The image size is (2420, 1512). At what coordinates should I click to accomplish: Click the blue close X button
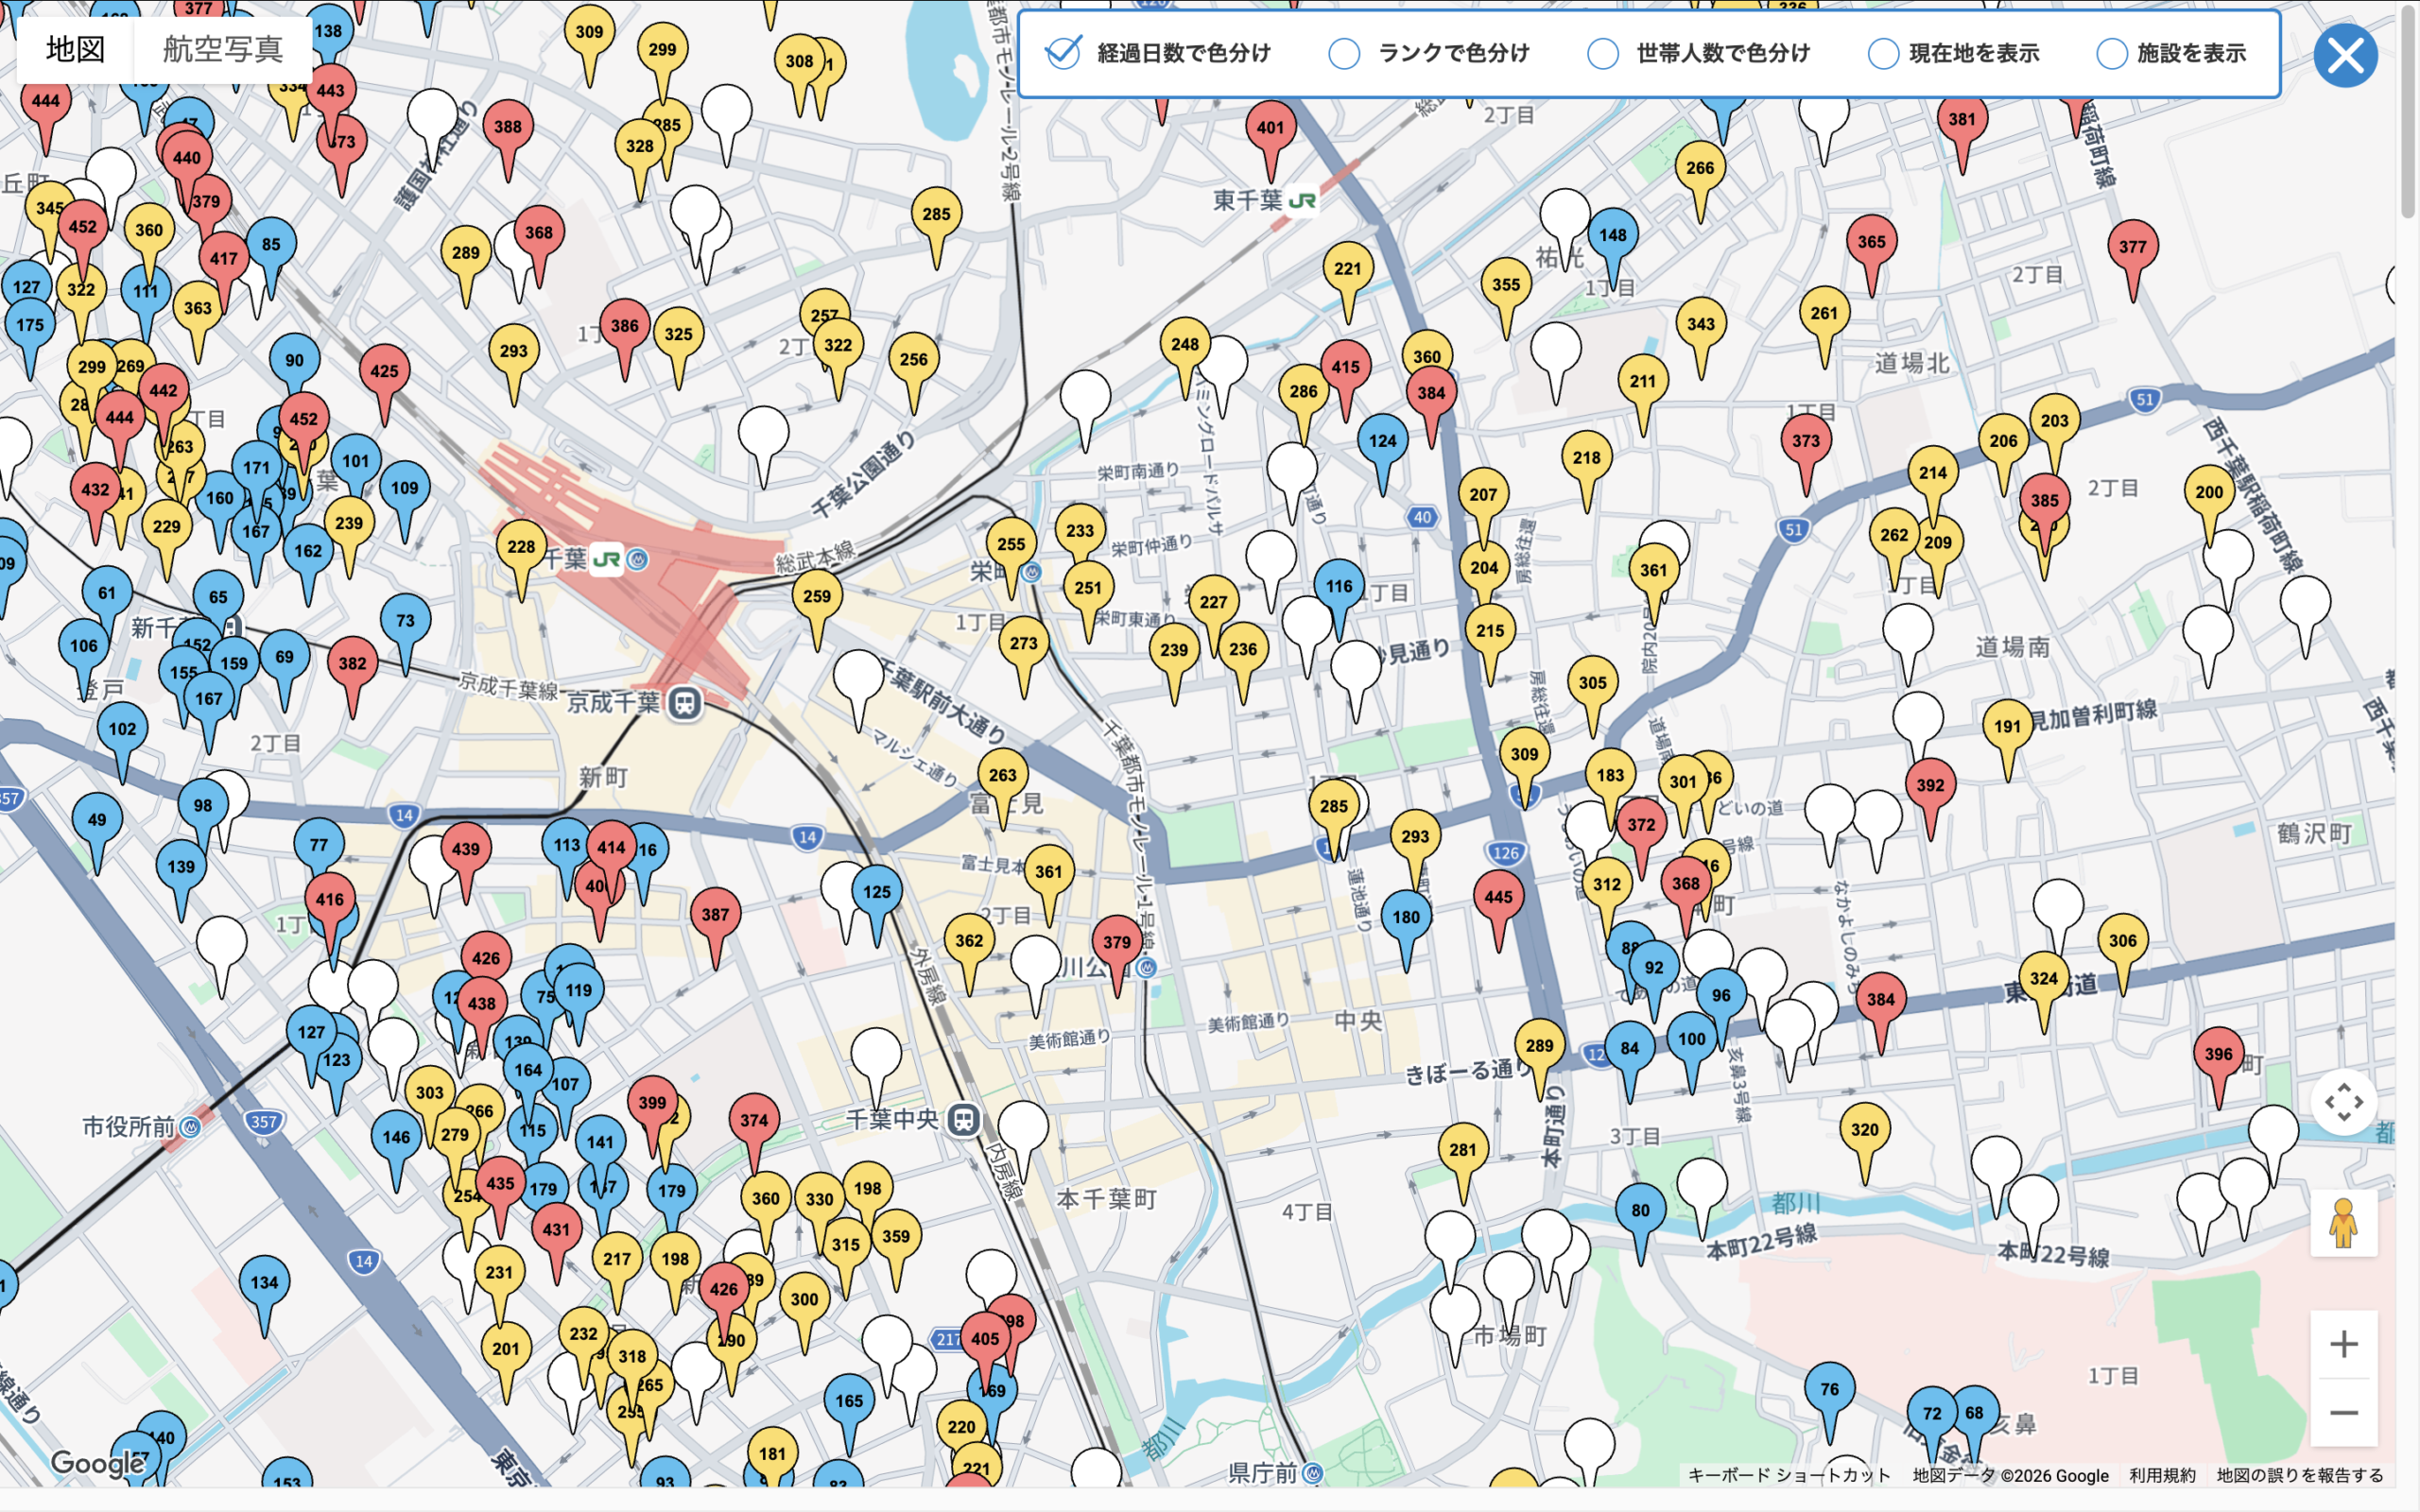(x=2345, y=55)
